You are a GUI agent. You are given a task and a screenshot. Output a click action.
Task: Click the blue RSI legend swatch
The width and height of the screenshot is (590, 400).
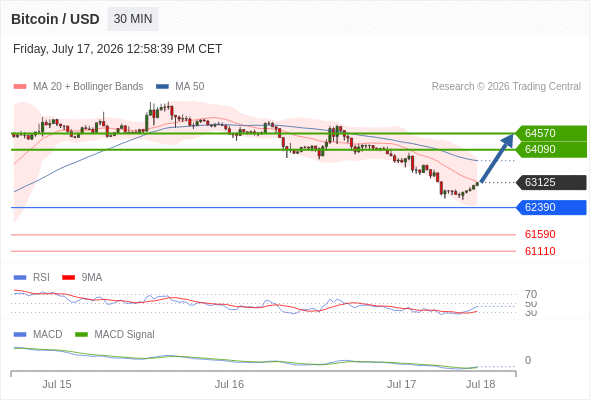20,278
